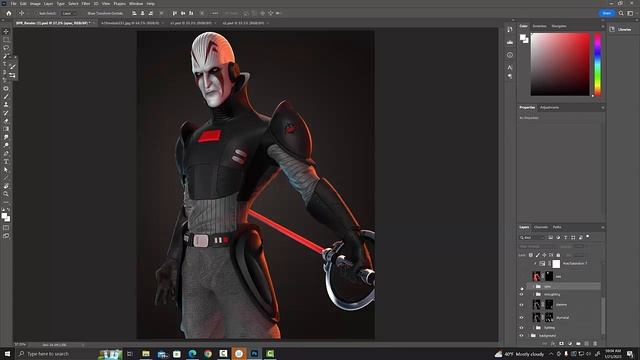Open the Properties panel flyout menu
This screenshot has height=360, width=640.
coord(602,107)
